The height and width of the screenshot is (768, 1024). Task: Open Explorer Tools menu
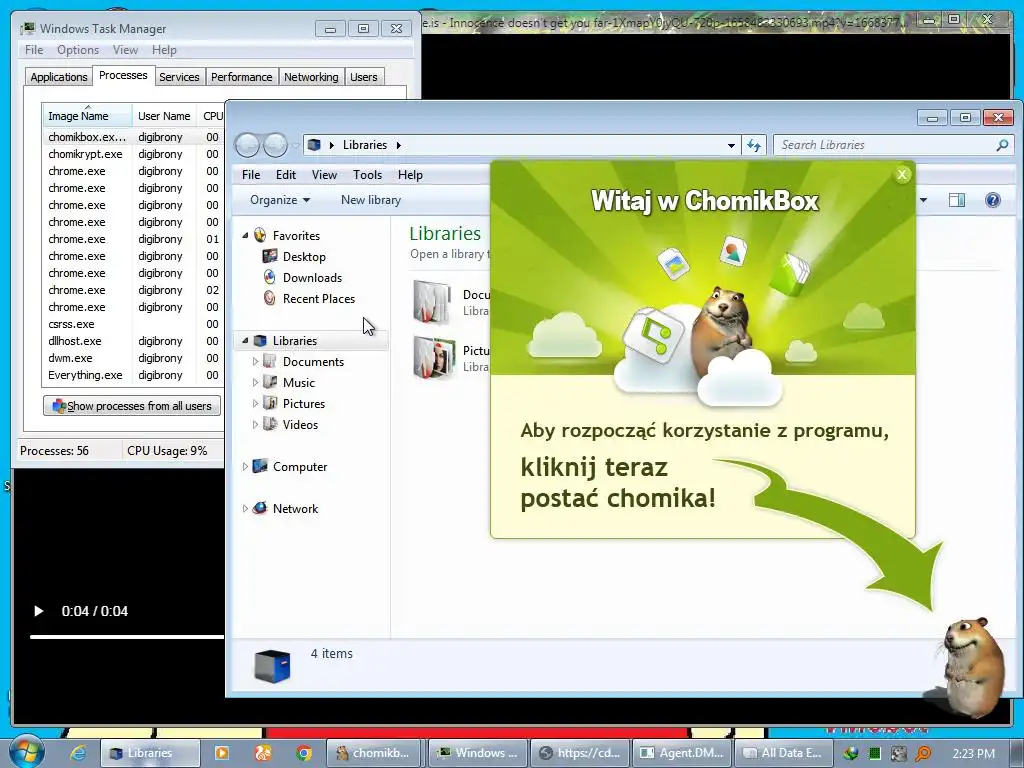[x=367, y=174]
